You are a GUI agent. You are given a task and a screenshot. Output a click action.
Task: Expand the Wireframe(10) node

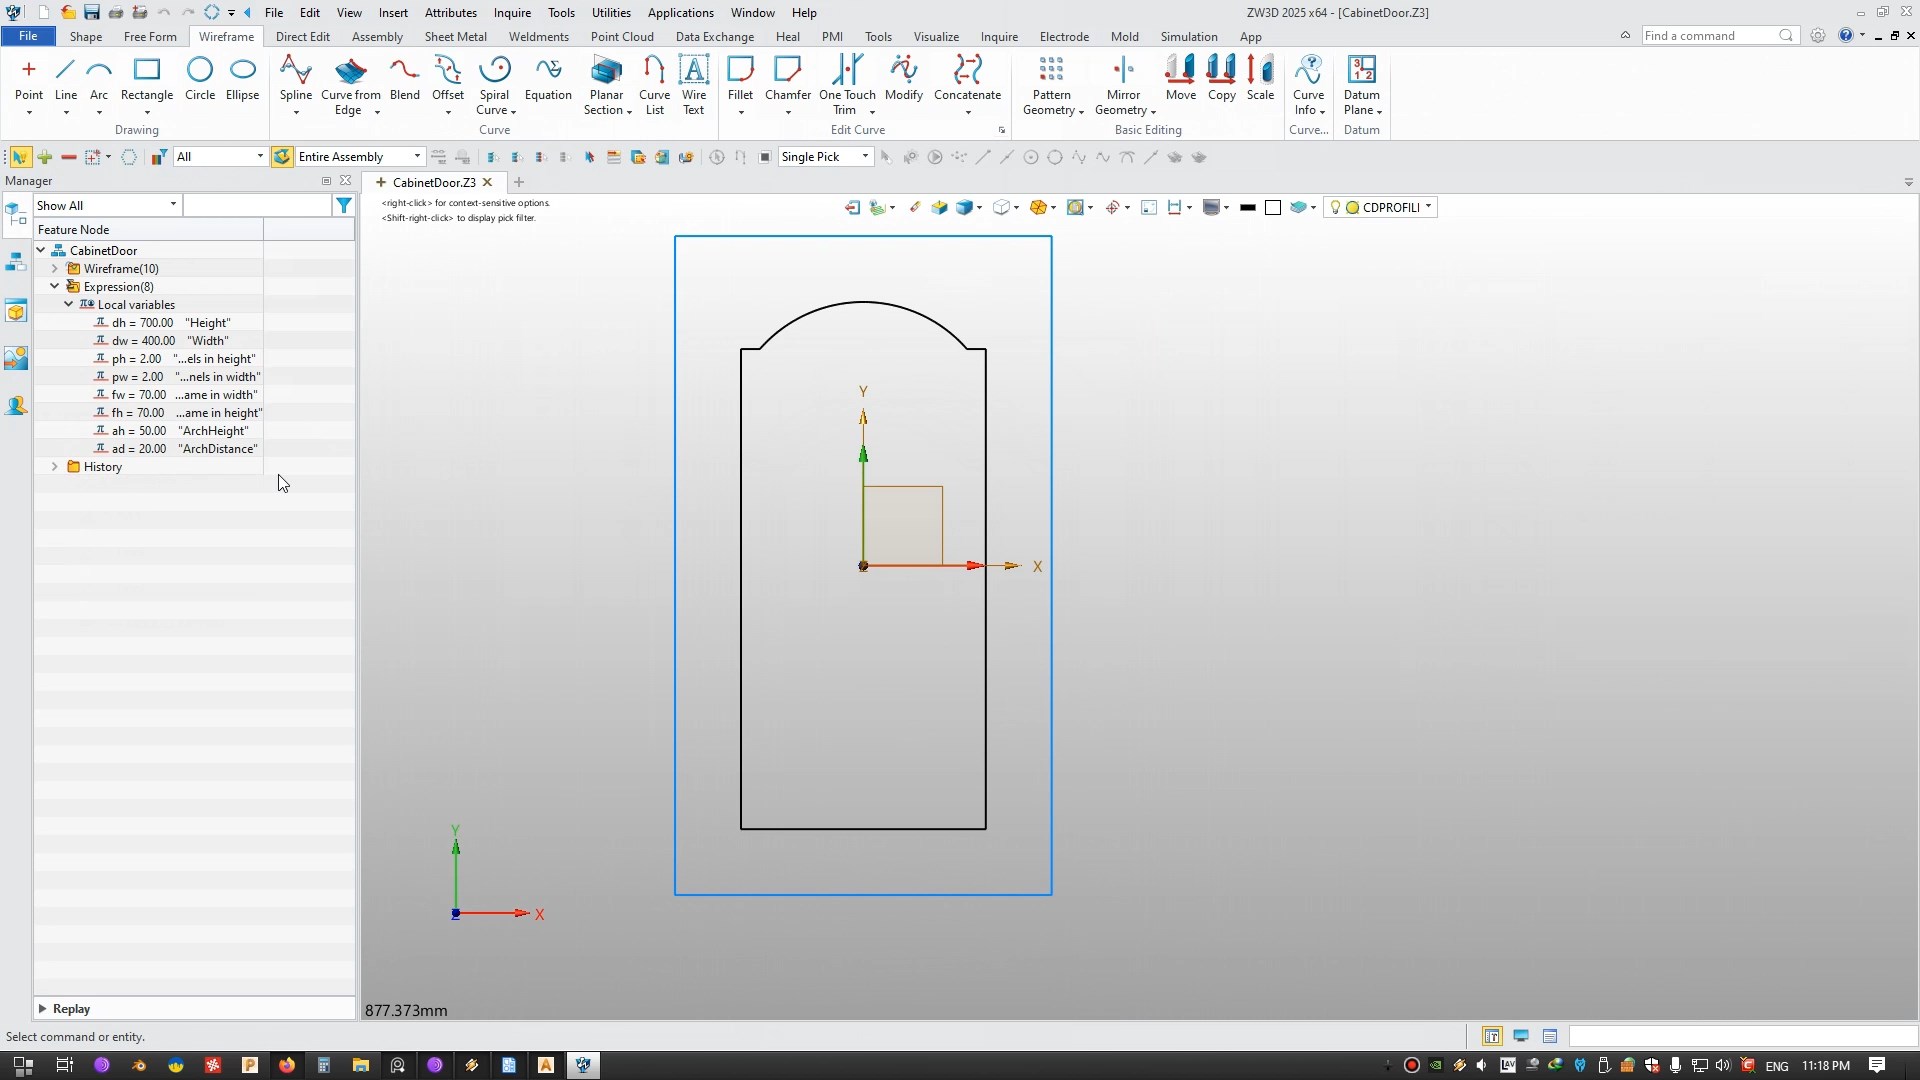[54, 268]
